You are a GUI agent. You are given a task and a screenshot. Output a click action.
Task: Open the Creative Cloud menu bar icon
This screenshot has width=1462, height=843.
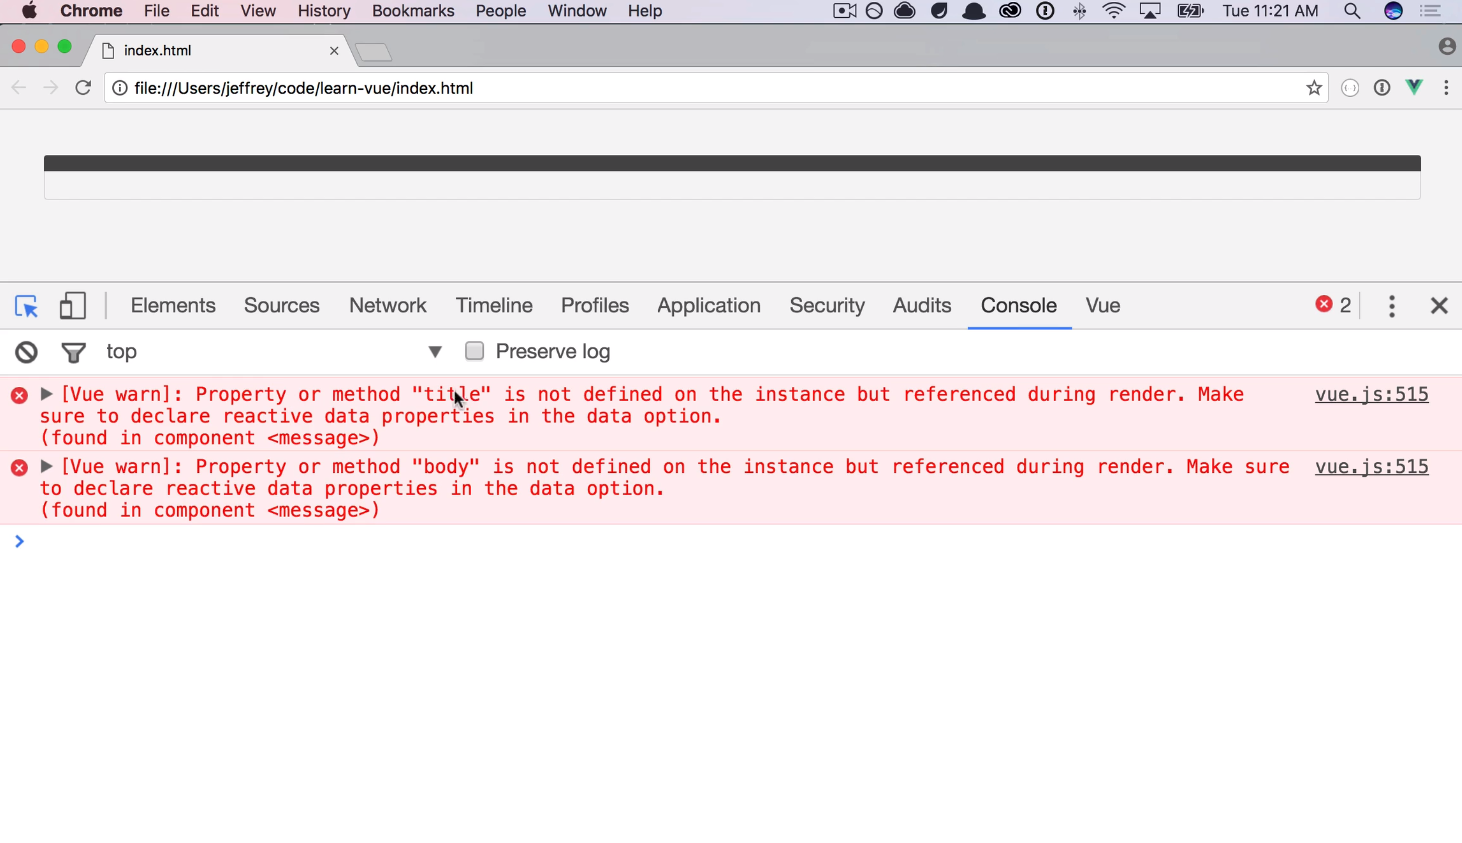coord(1010,11)
